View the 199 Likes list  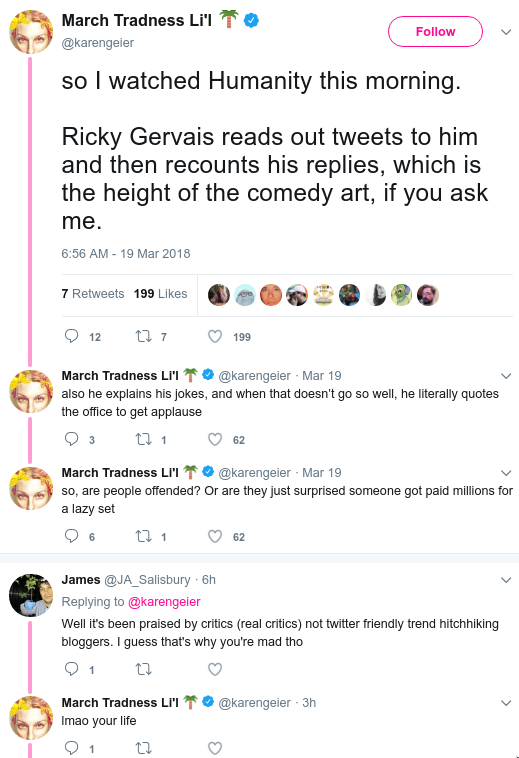160,293
